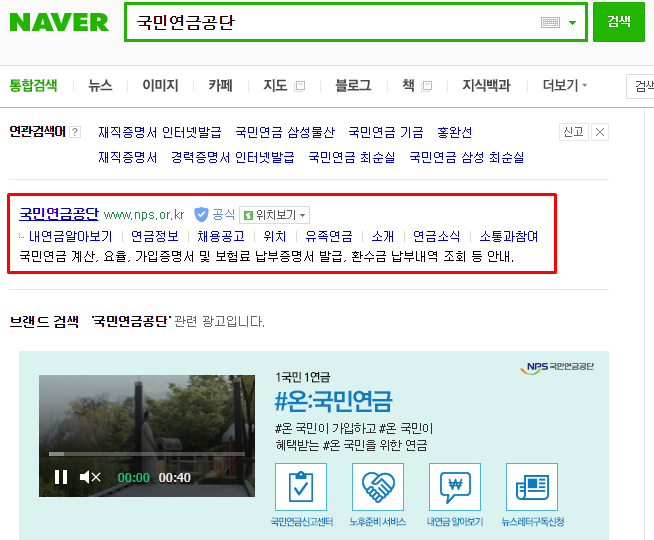Select the 통합검색 tab
The image size is (654, 540).
pyautogui.click(x=33, y=85)
